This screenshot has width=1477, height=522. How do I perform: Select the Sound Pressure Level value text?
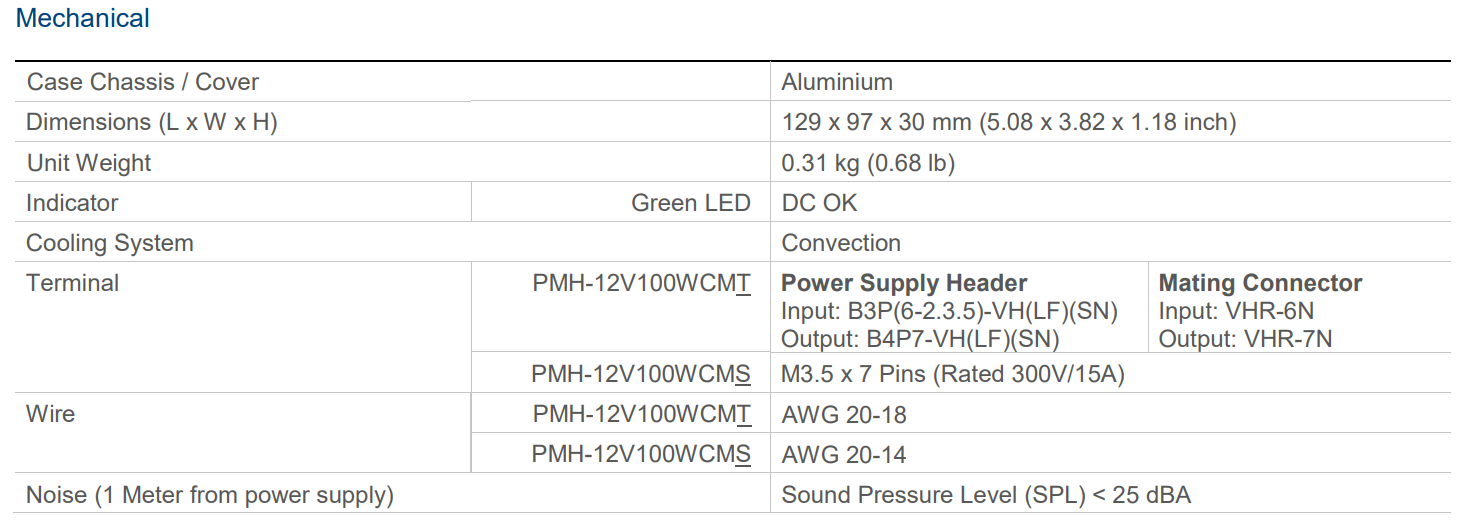986,495
